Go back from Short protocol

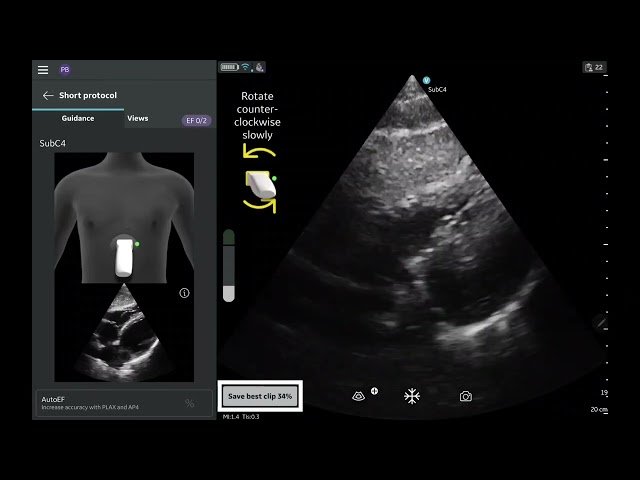coord(48,96)
